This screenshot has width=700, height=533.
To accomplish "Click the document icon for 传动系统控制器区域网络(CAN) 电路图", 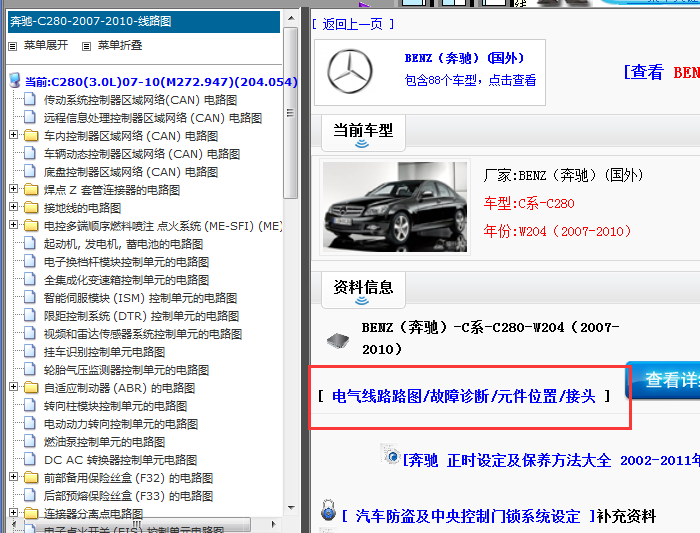I will point(30,99).
